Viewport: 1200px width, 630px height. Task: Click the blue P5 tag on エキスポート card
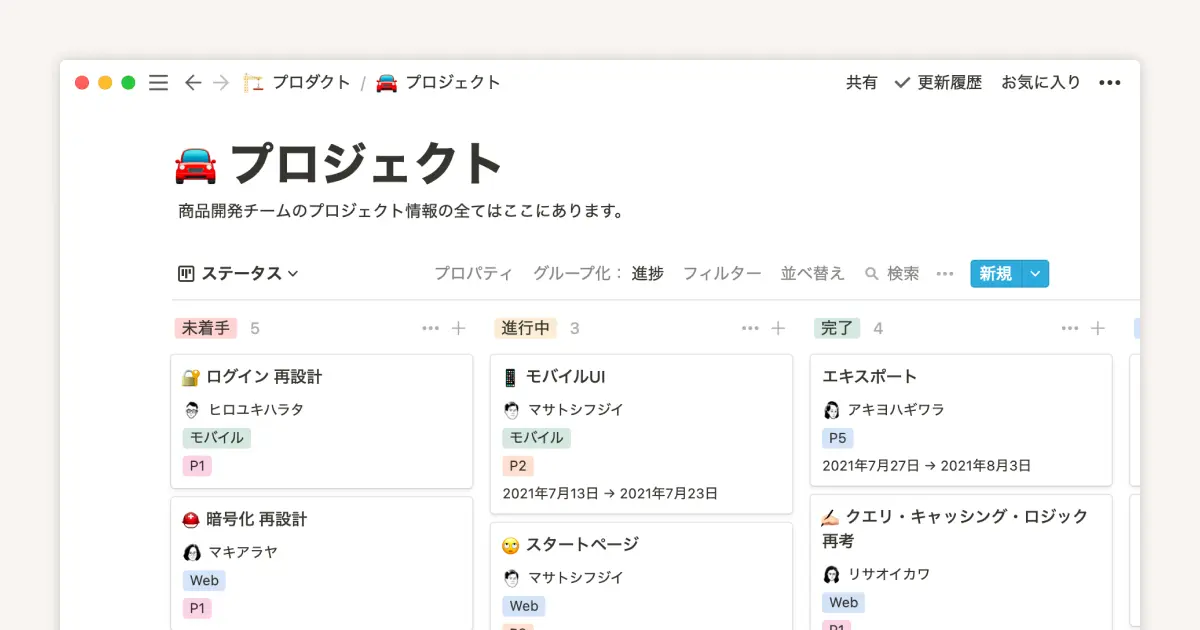(838, 438)
